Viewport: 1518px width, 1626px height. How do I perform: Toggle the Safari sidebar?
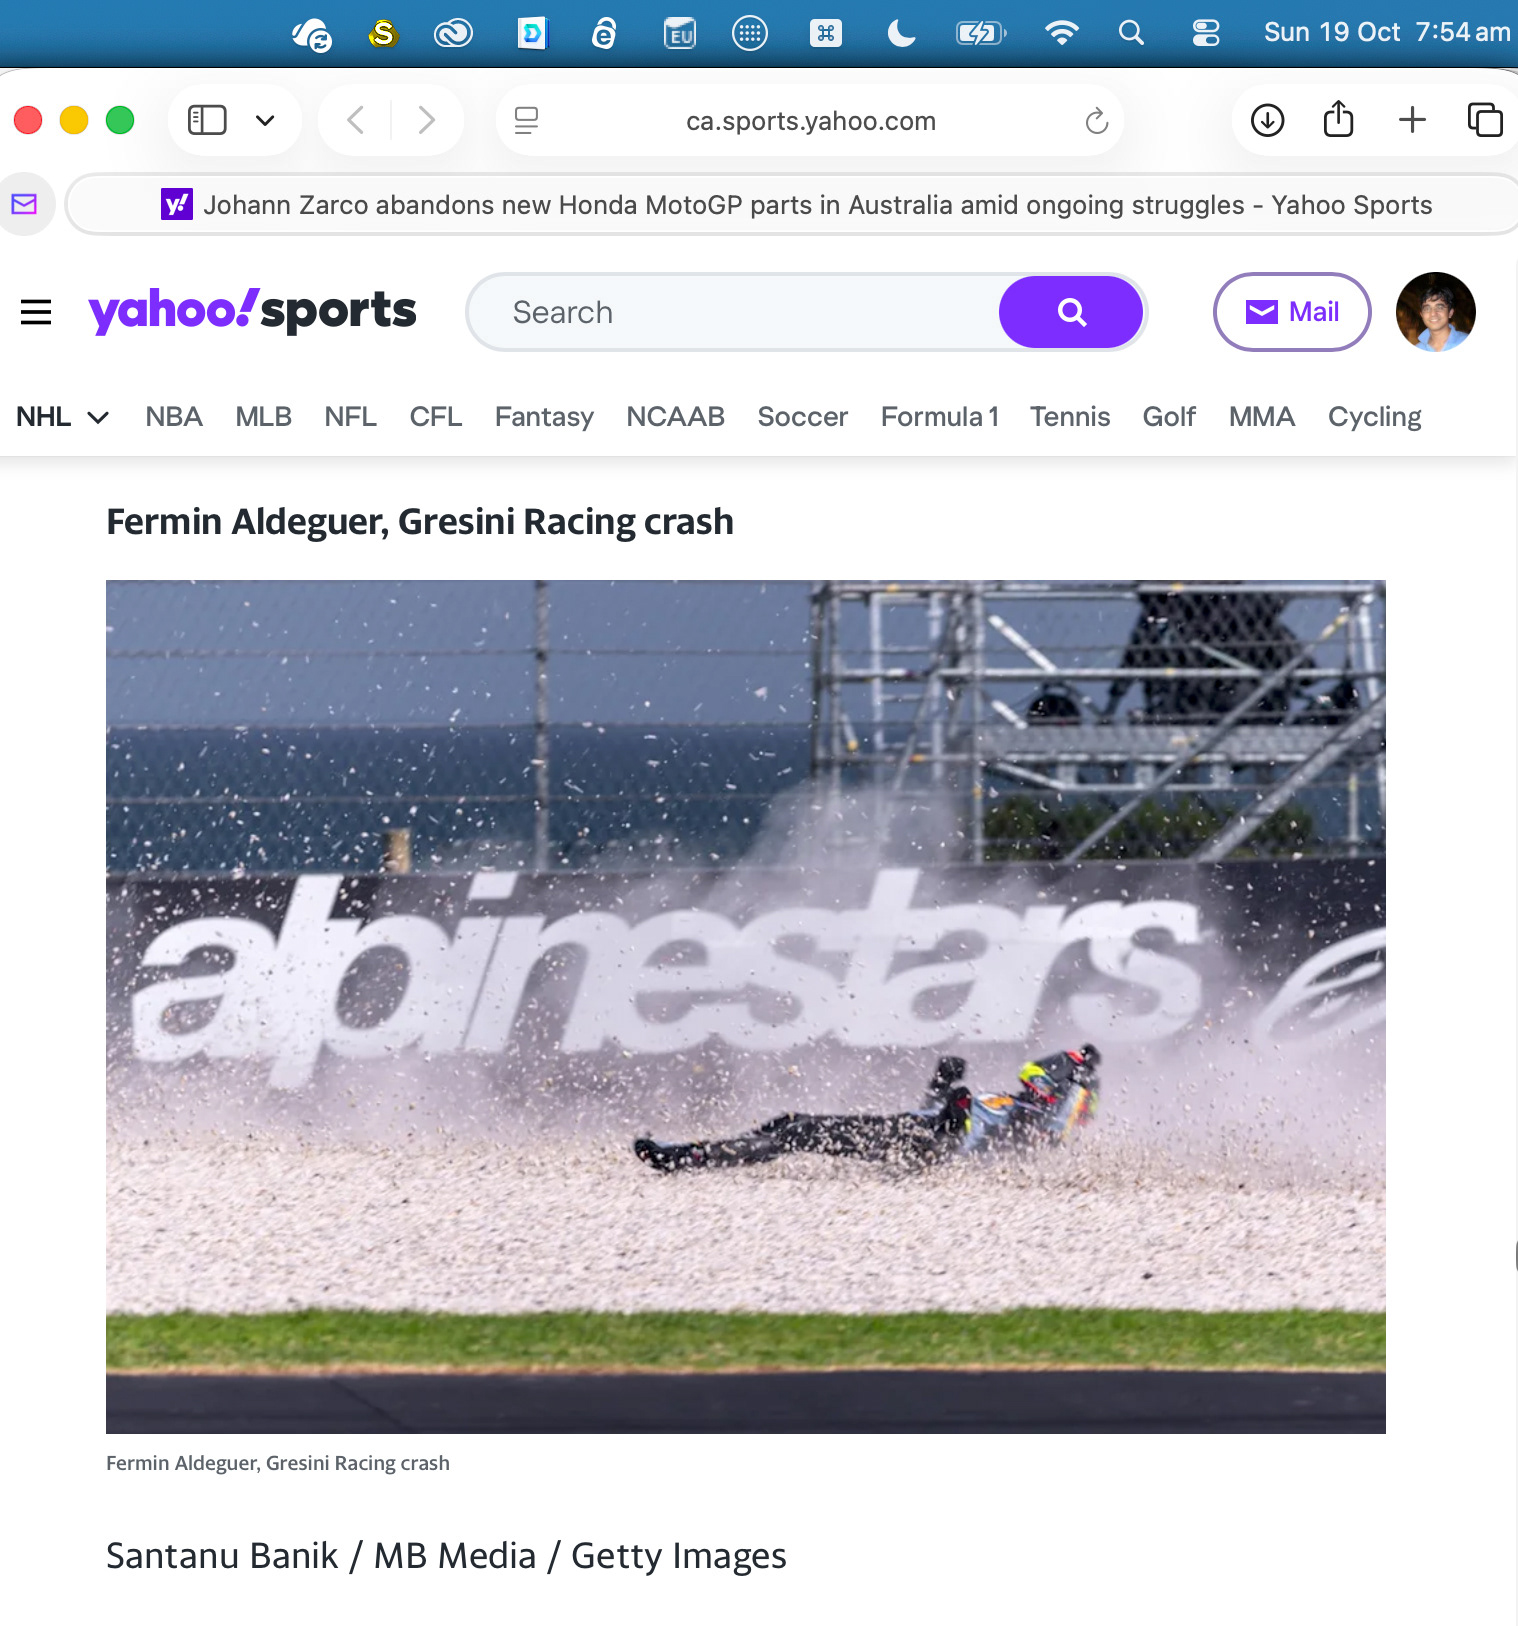pos(207,120)
